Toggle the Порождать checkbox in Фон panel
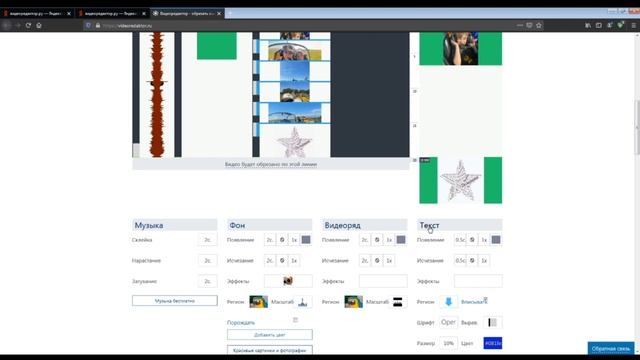The height and width of the screenshot is (360, 640). point(295,320)
